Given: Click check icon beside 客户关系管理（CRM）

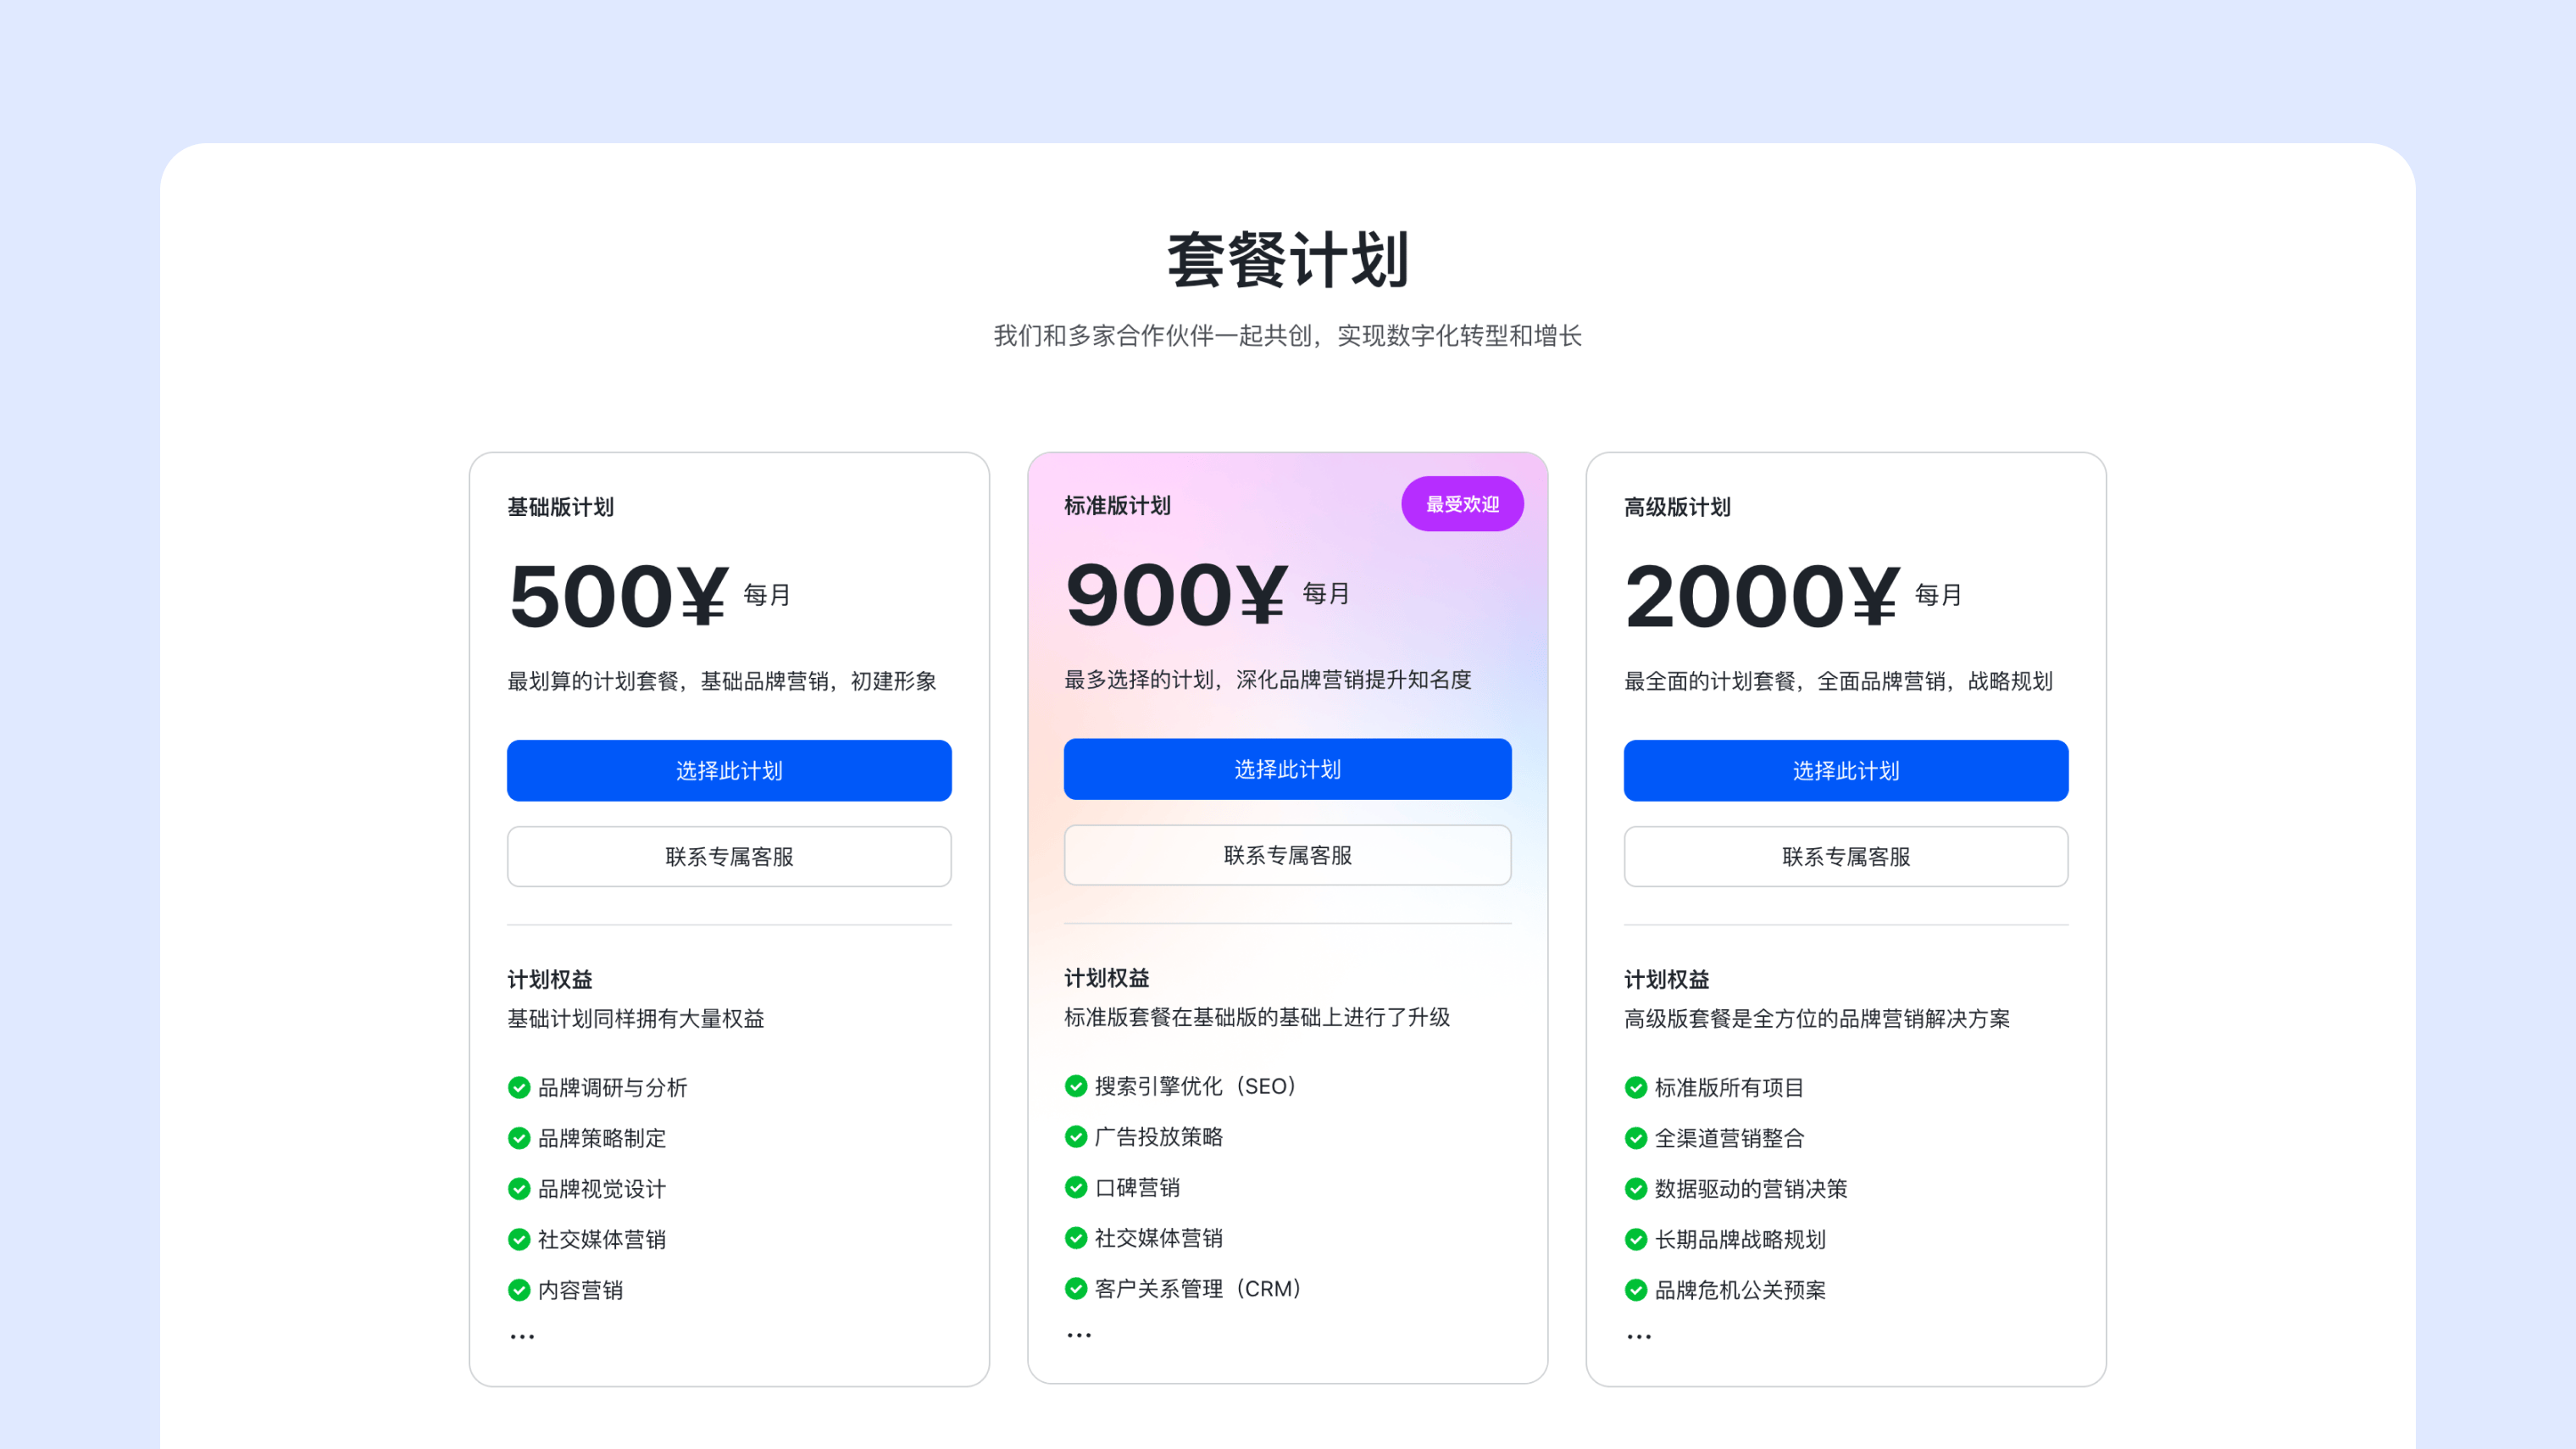Looking at the screenshot, I should 1076,1288.
